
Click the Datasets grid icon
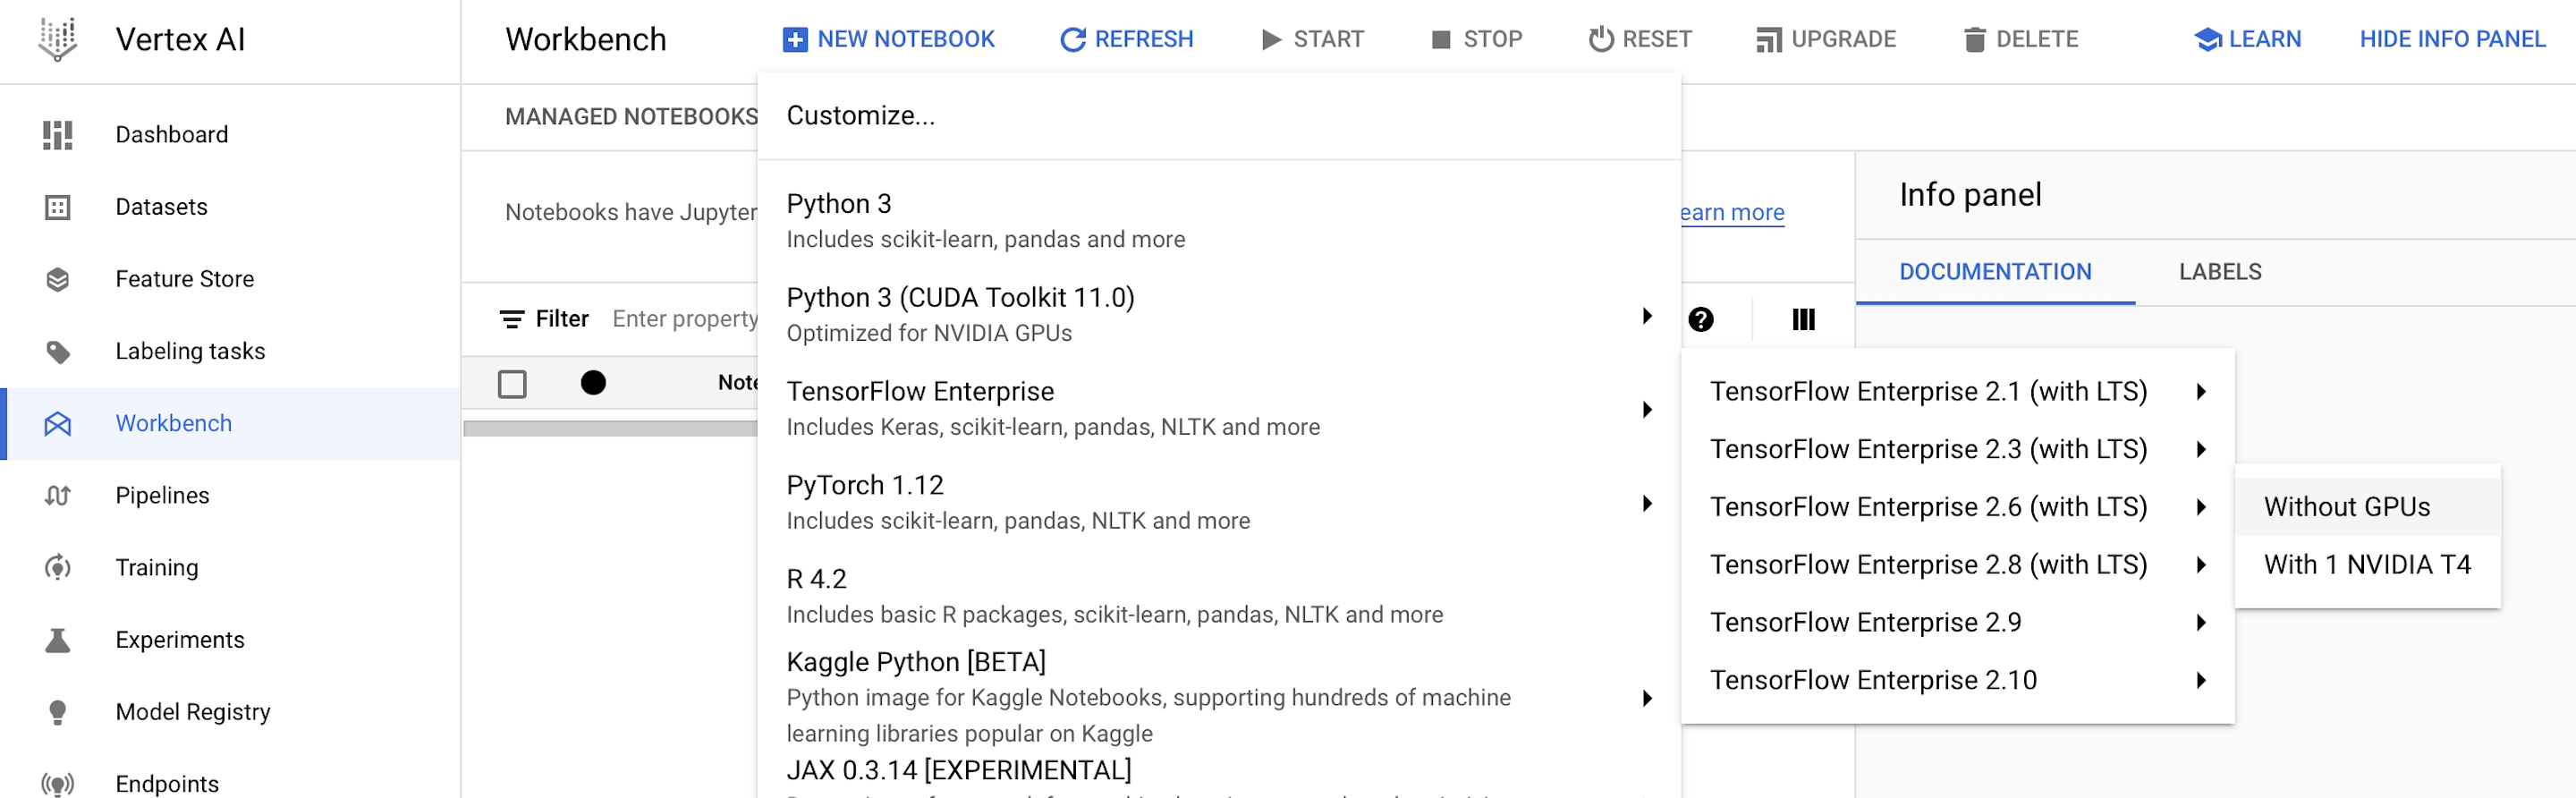[58, 207]
